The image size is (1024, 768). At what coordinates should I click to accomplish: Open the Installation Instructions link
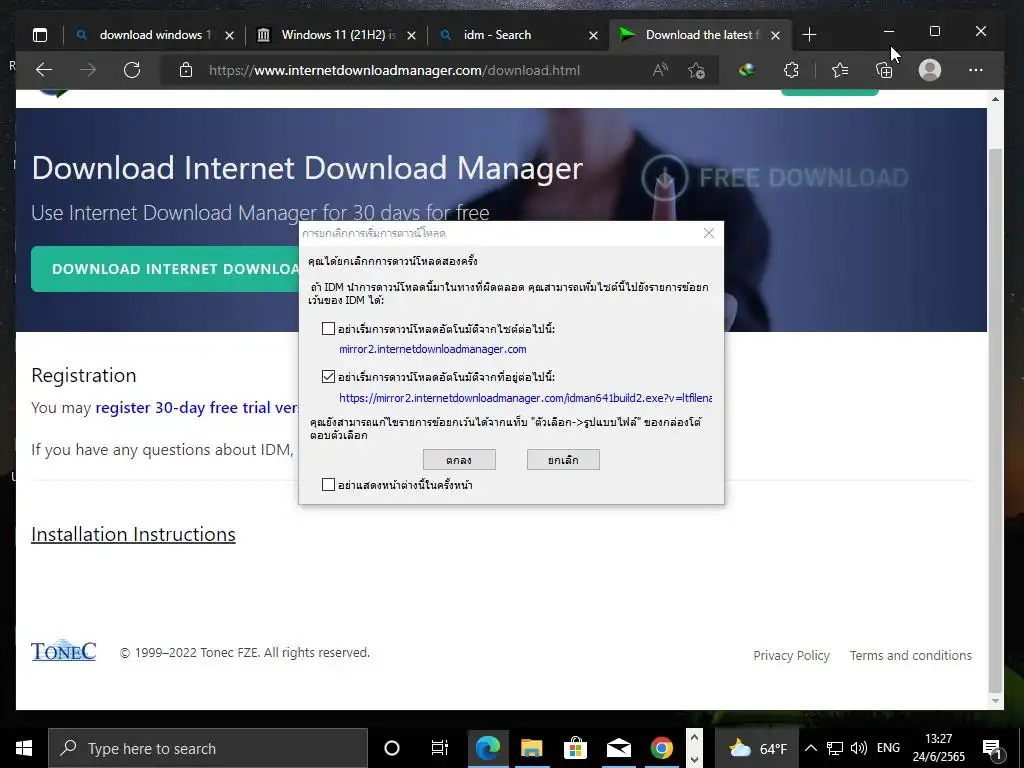(133, 534)
